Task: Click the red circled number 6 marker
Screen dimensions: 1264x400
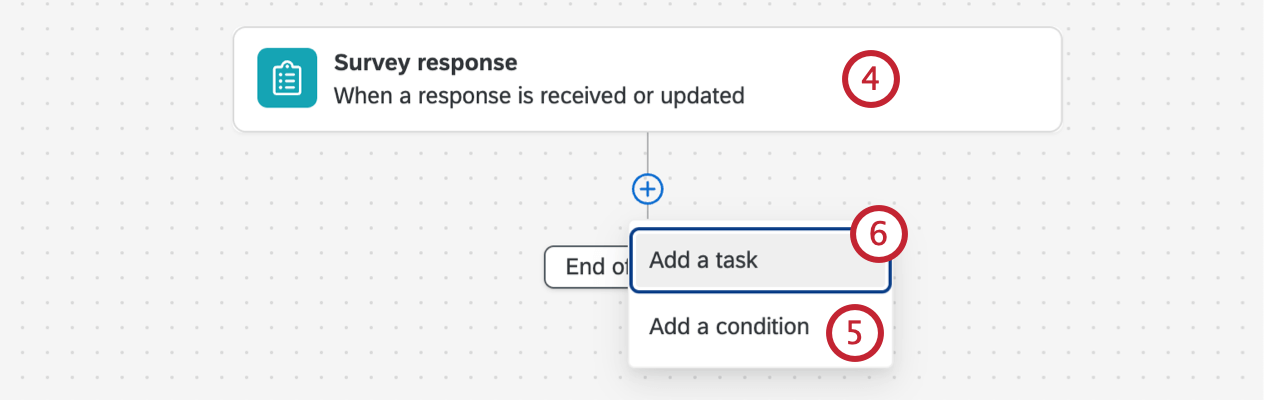Action: (878, 233)
